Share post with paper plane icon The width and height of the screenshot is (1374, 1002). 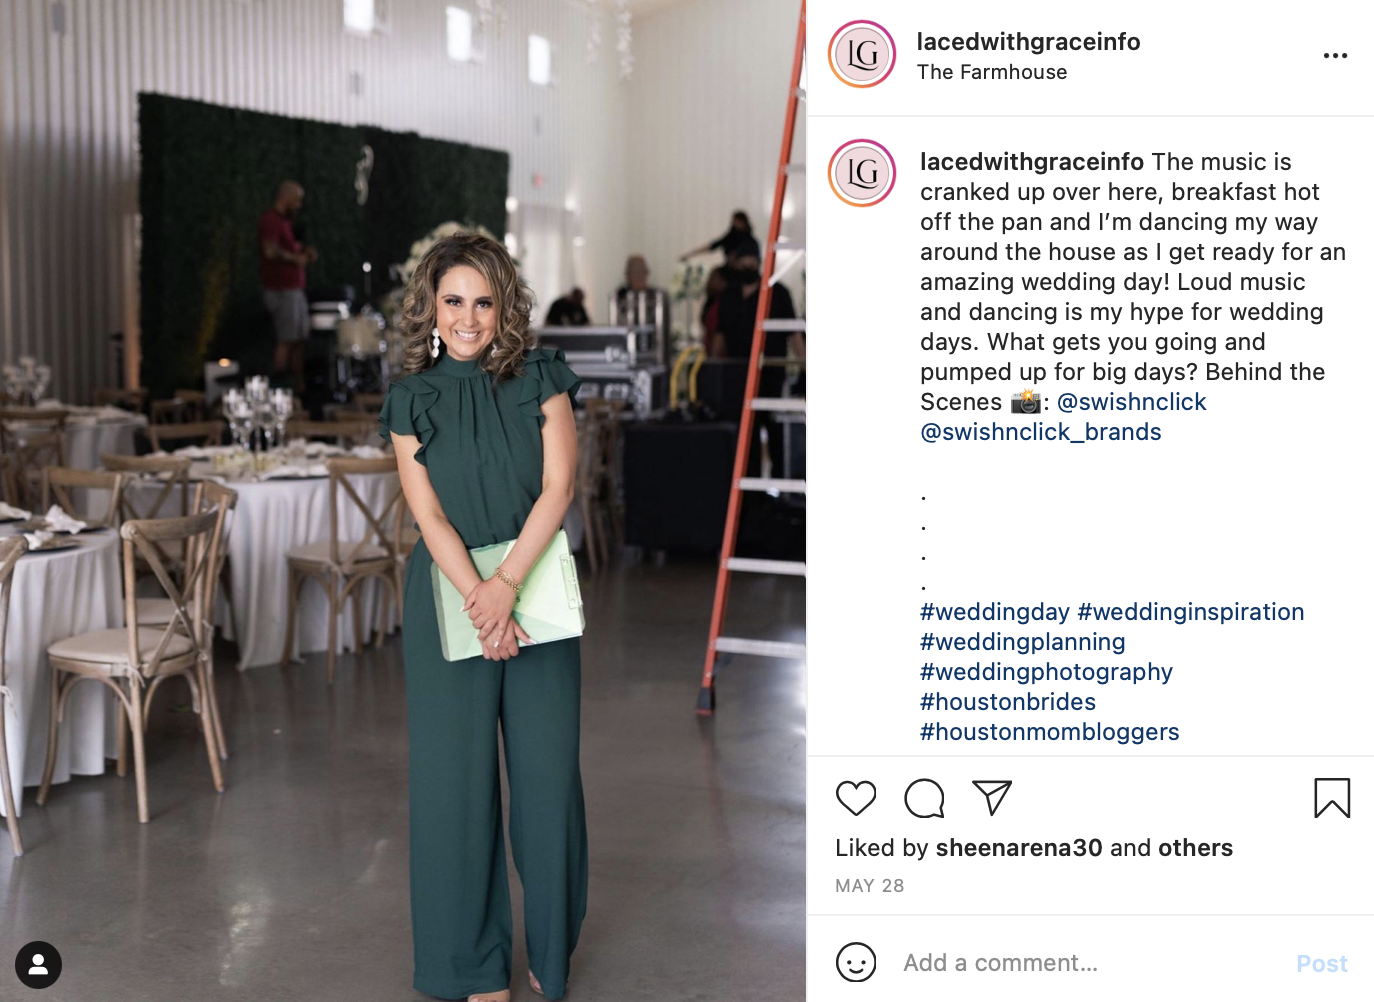click(992, 797)
